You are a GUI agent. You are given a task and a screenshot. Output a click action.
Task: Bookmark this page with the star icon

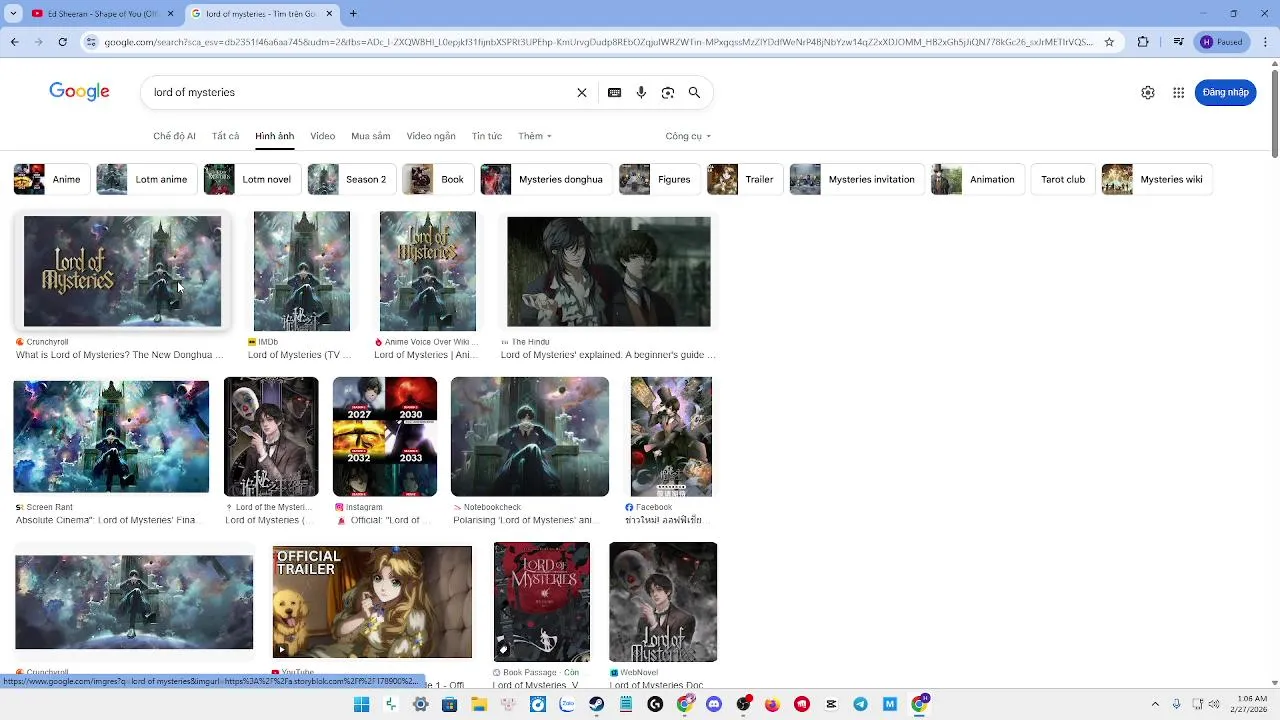pyautogui.click(x=1109, y=42)
